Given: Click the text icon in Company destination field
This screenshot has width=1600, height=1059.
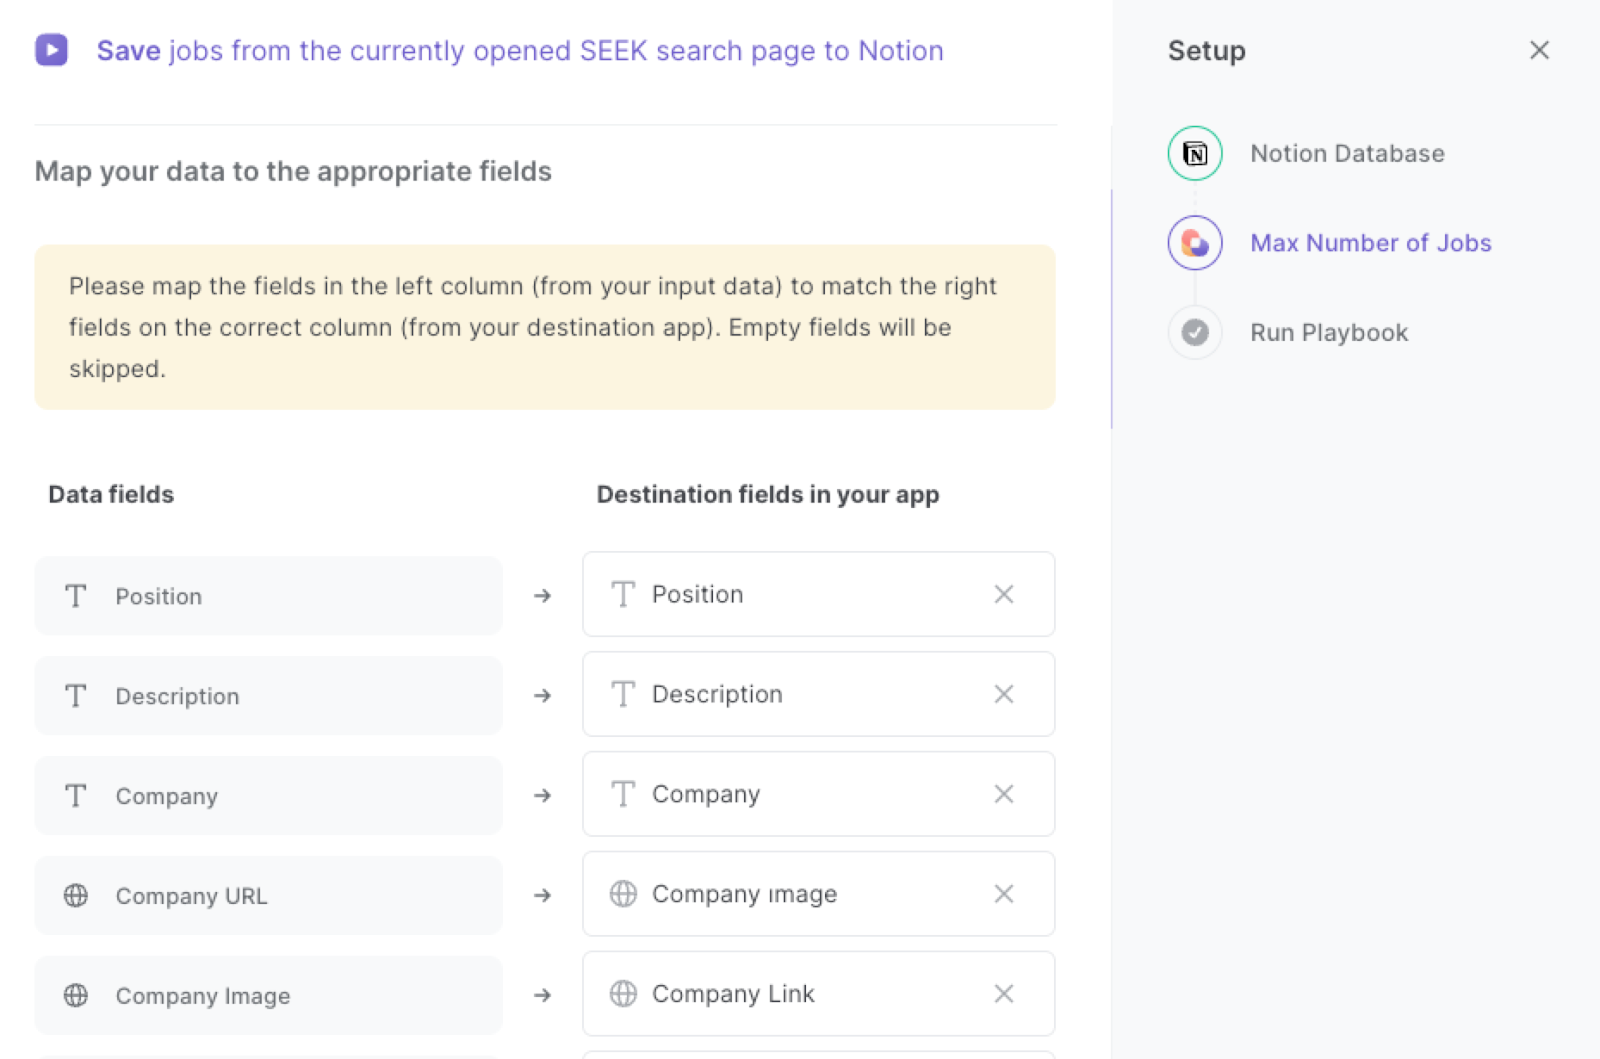Looking at the screenshot, I should click(x=623, y=794).
